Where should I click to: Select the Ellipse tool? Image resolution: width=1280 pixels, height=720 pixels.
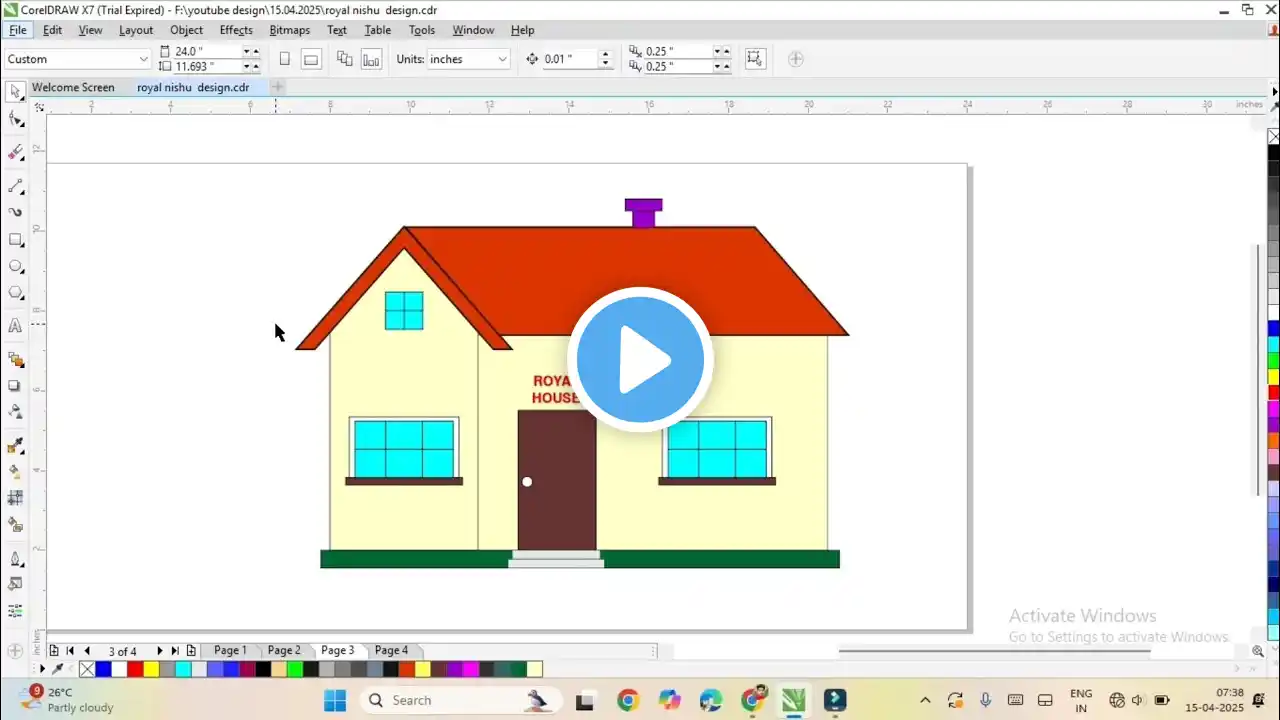pos(15,267)
